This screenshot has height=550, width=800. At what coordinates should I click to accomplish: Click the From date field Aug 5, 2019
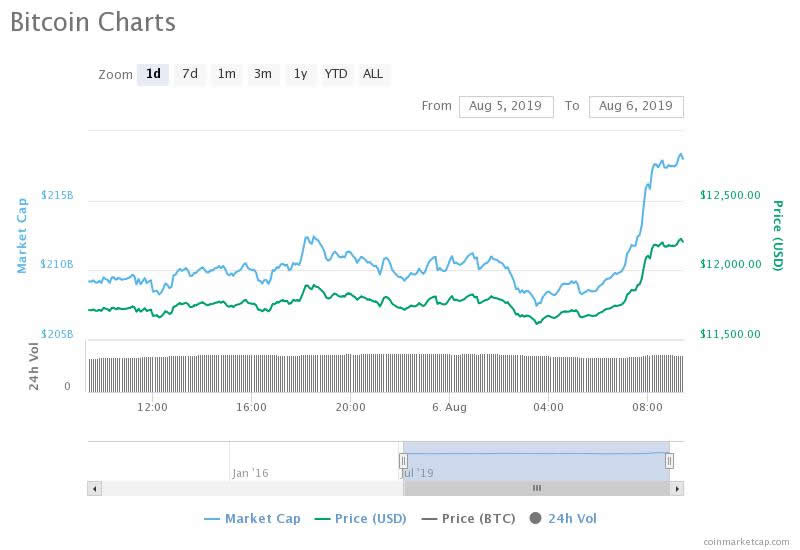[506, 107]
